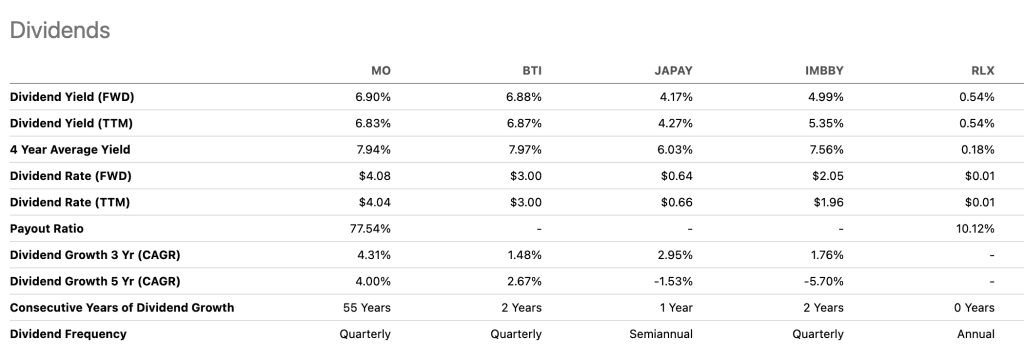Click the MO ticker column header
The width and height of the screenshot is (1024, 360).
(x=381, y=71)
